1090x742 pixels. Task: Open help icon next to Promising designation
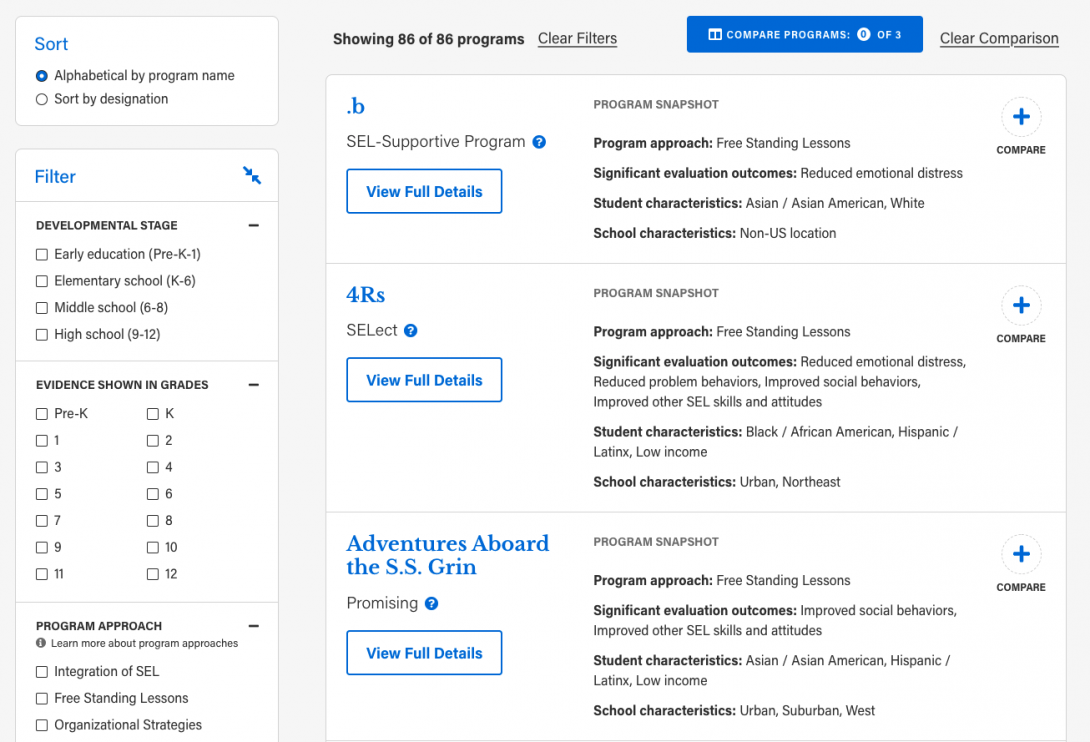pos(432,604)
